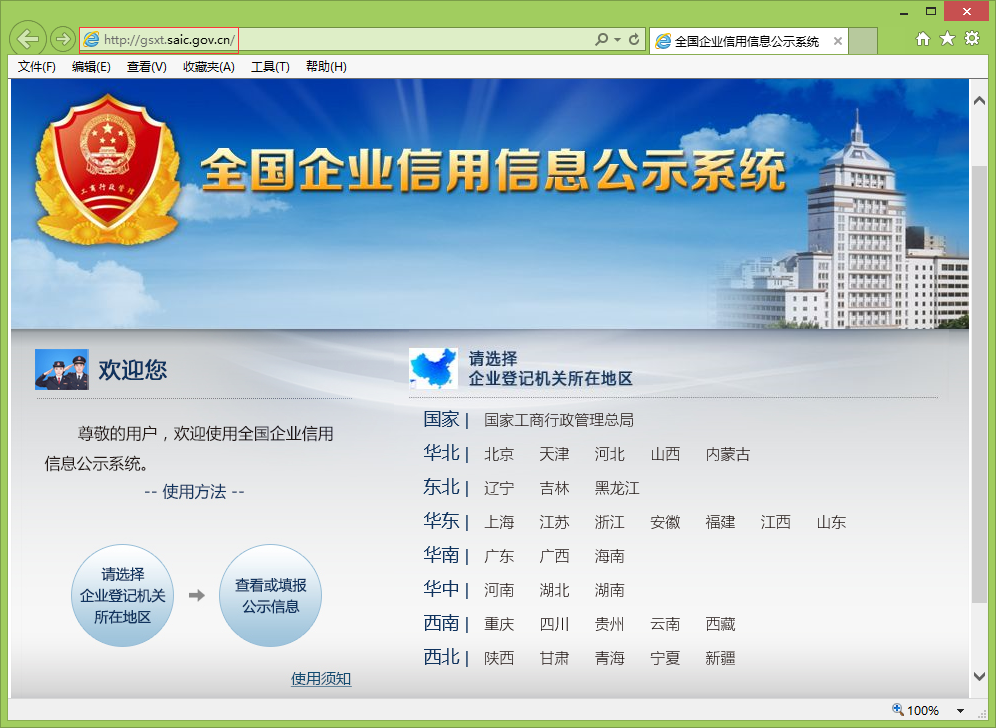
Task: Select region 广西
Action: 554,556
